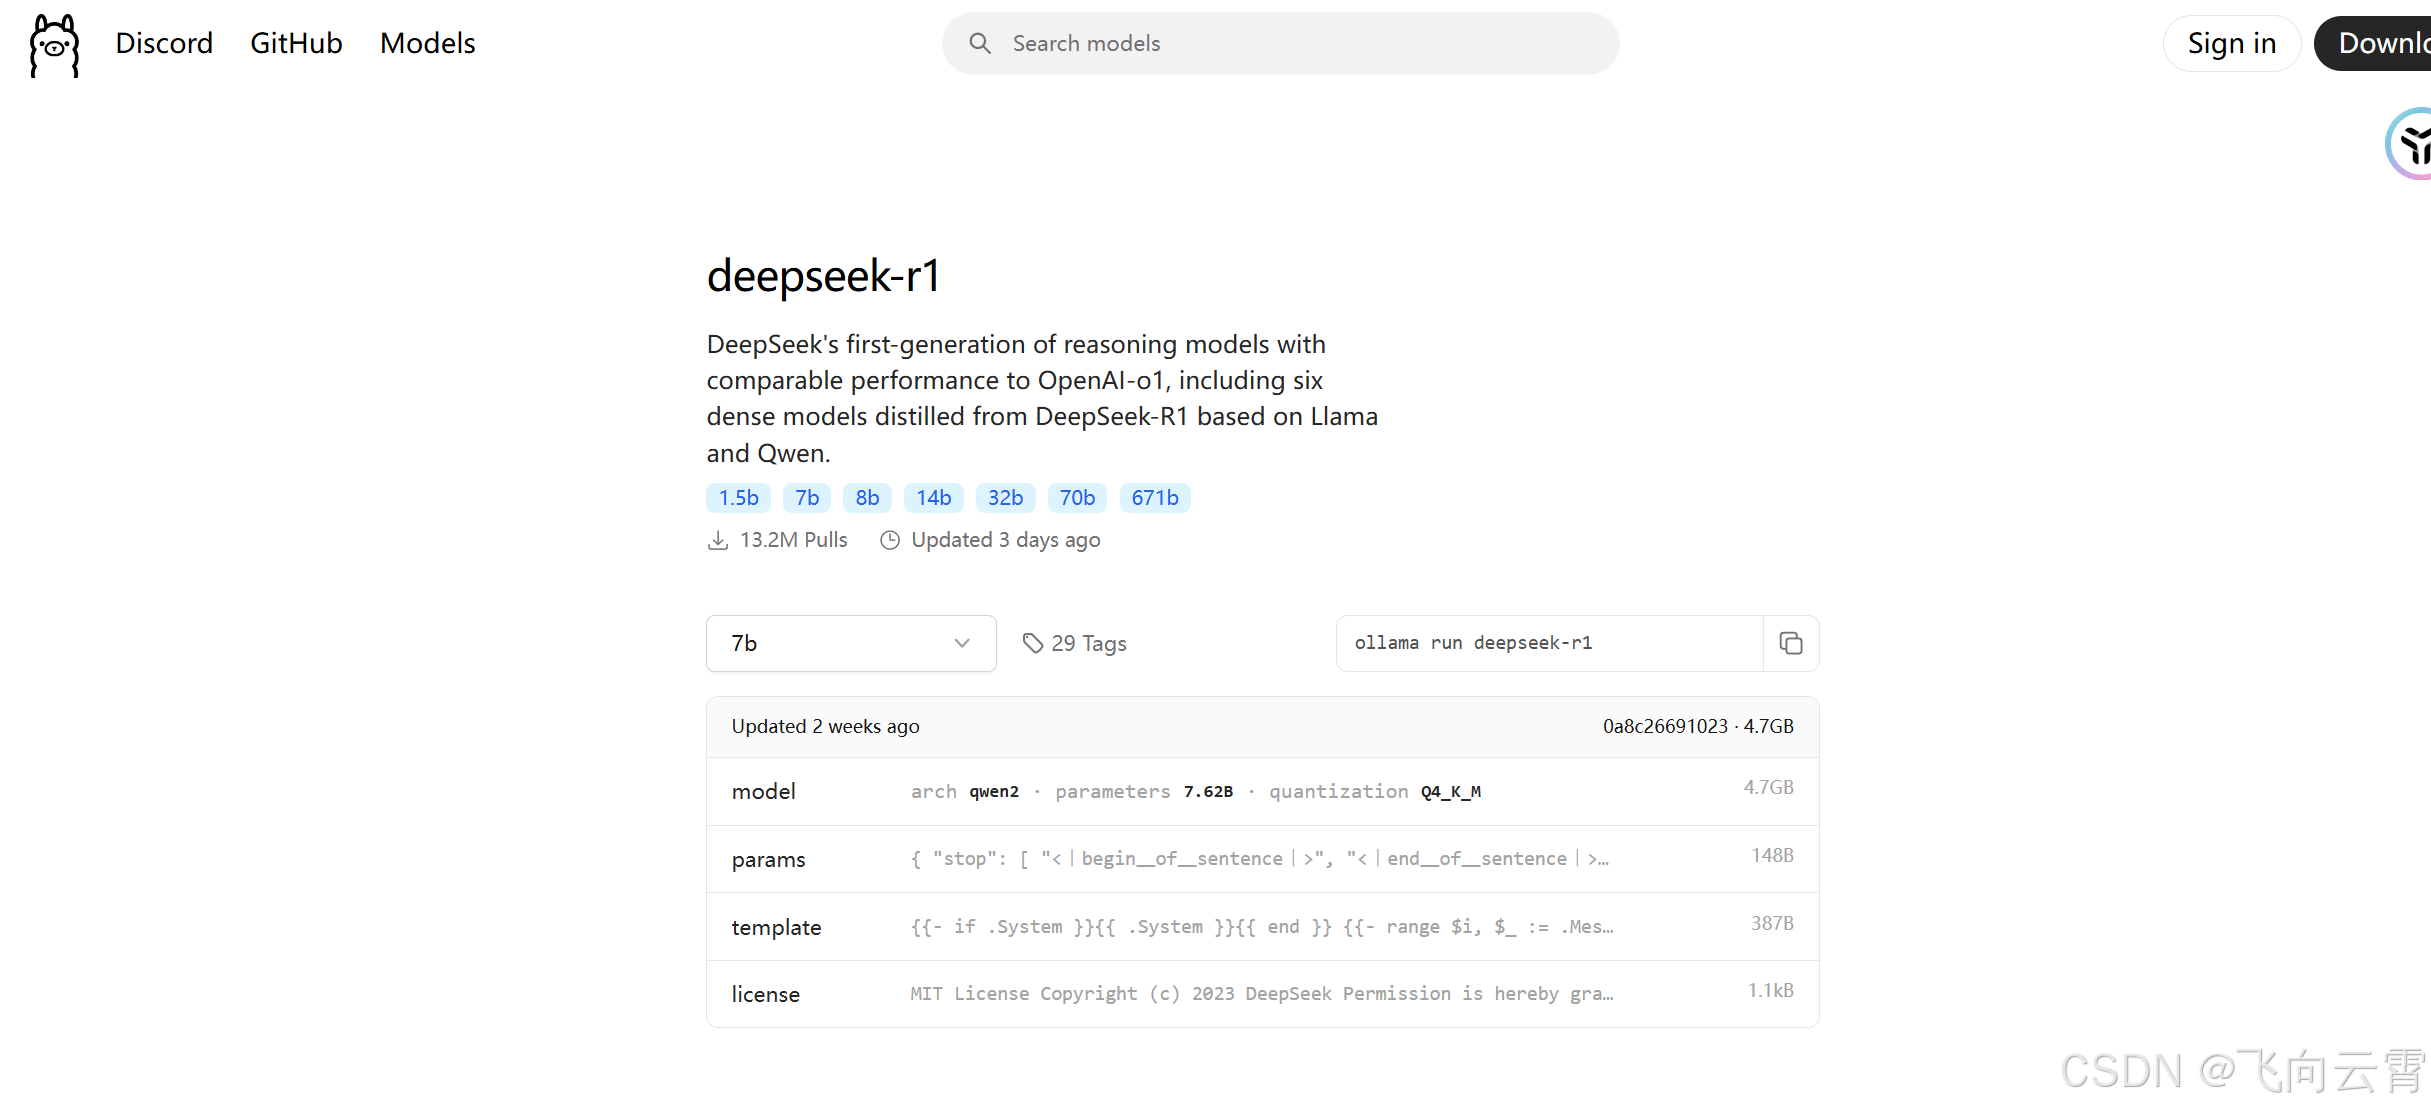Click the 13.2M Pulls text

click(793, 540)
